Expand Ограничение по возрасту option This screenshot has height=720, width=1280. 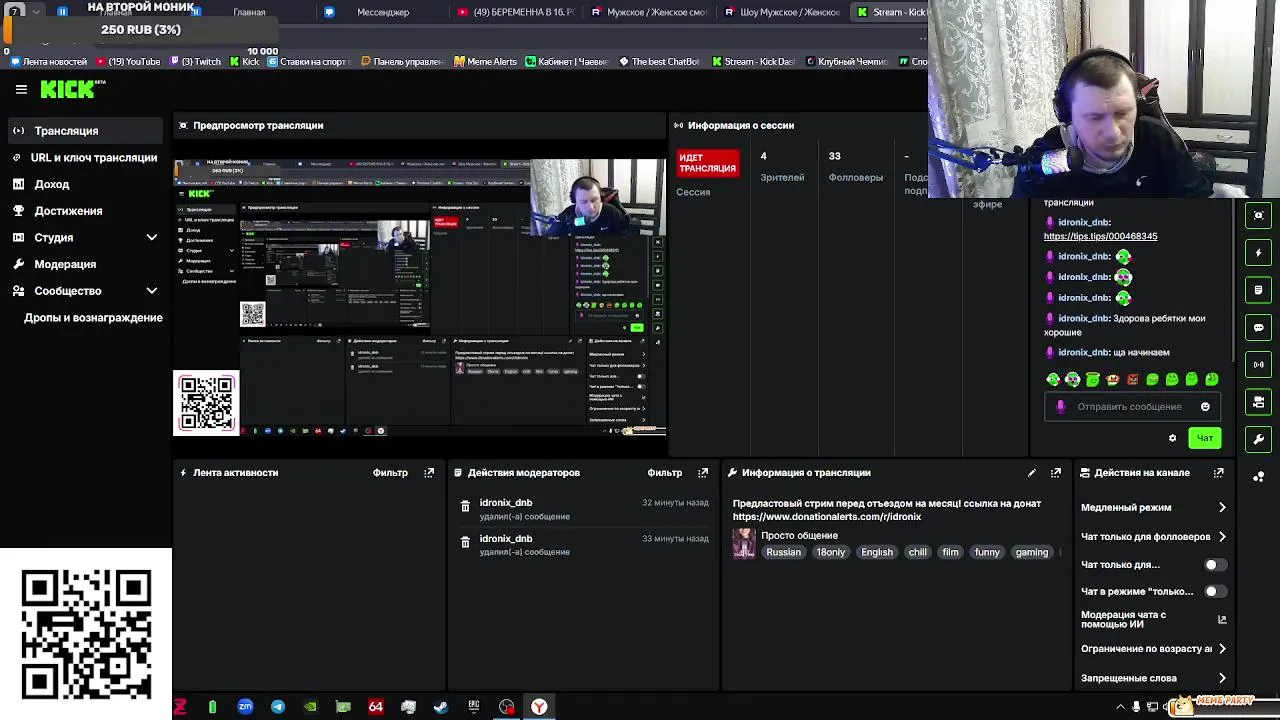[1153, 649]
